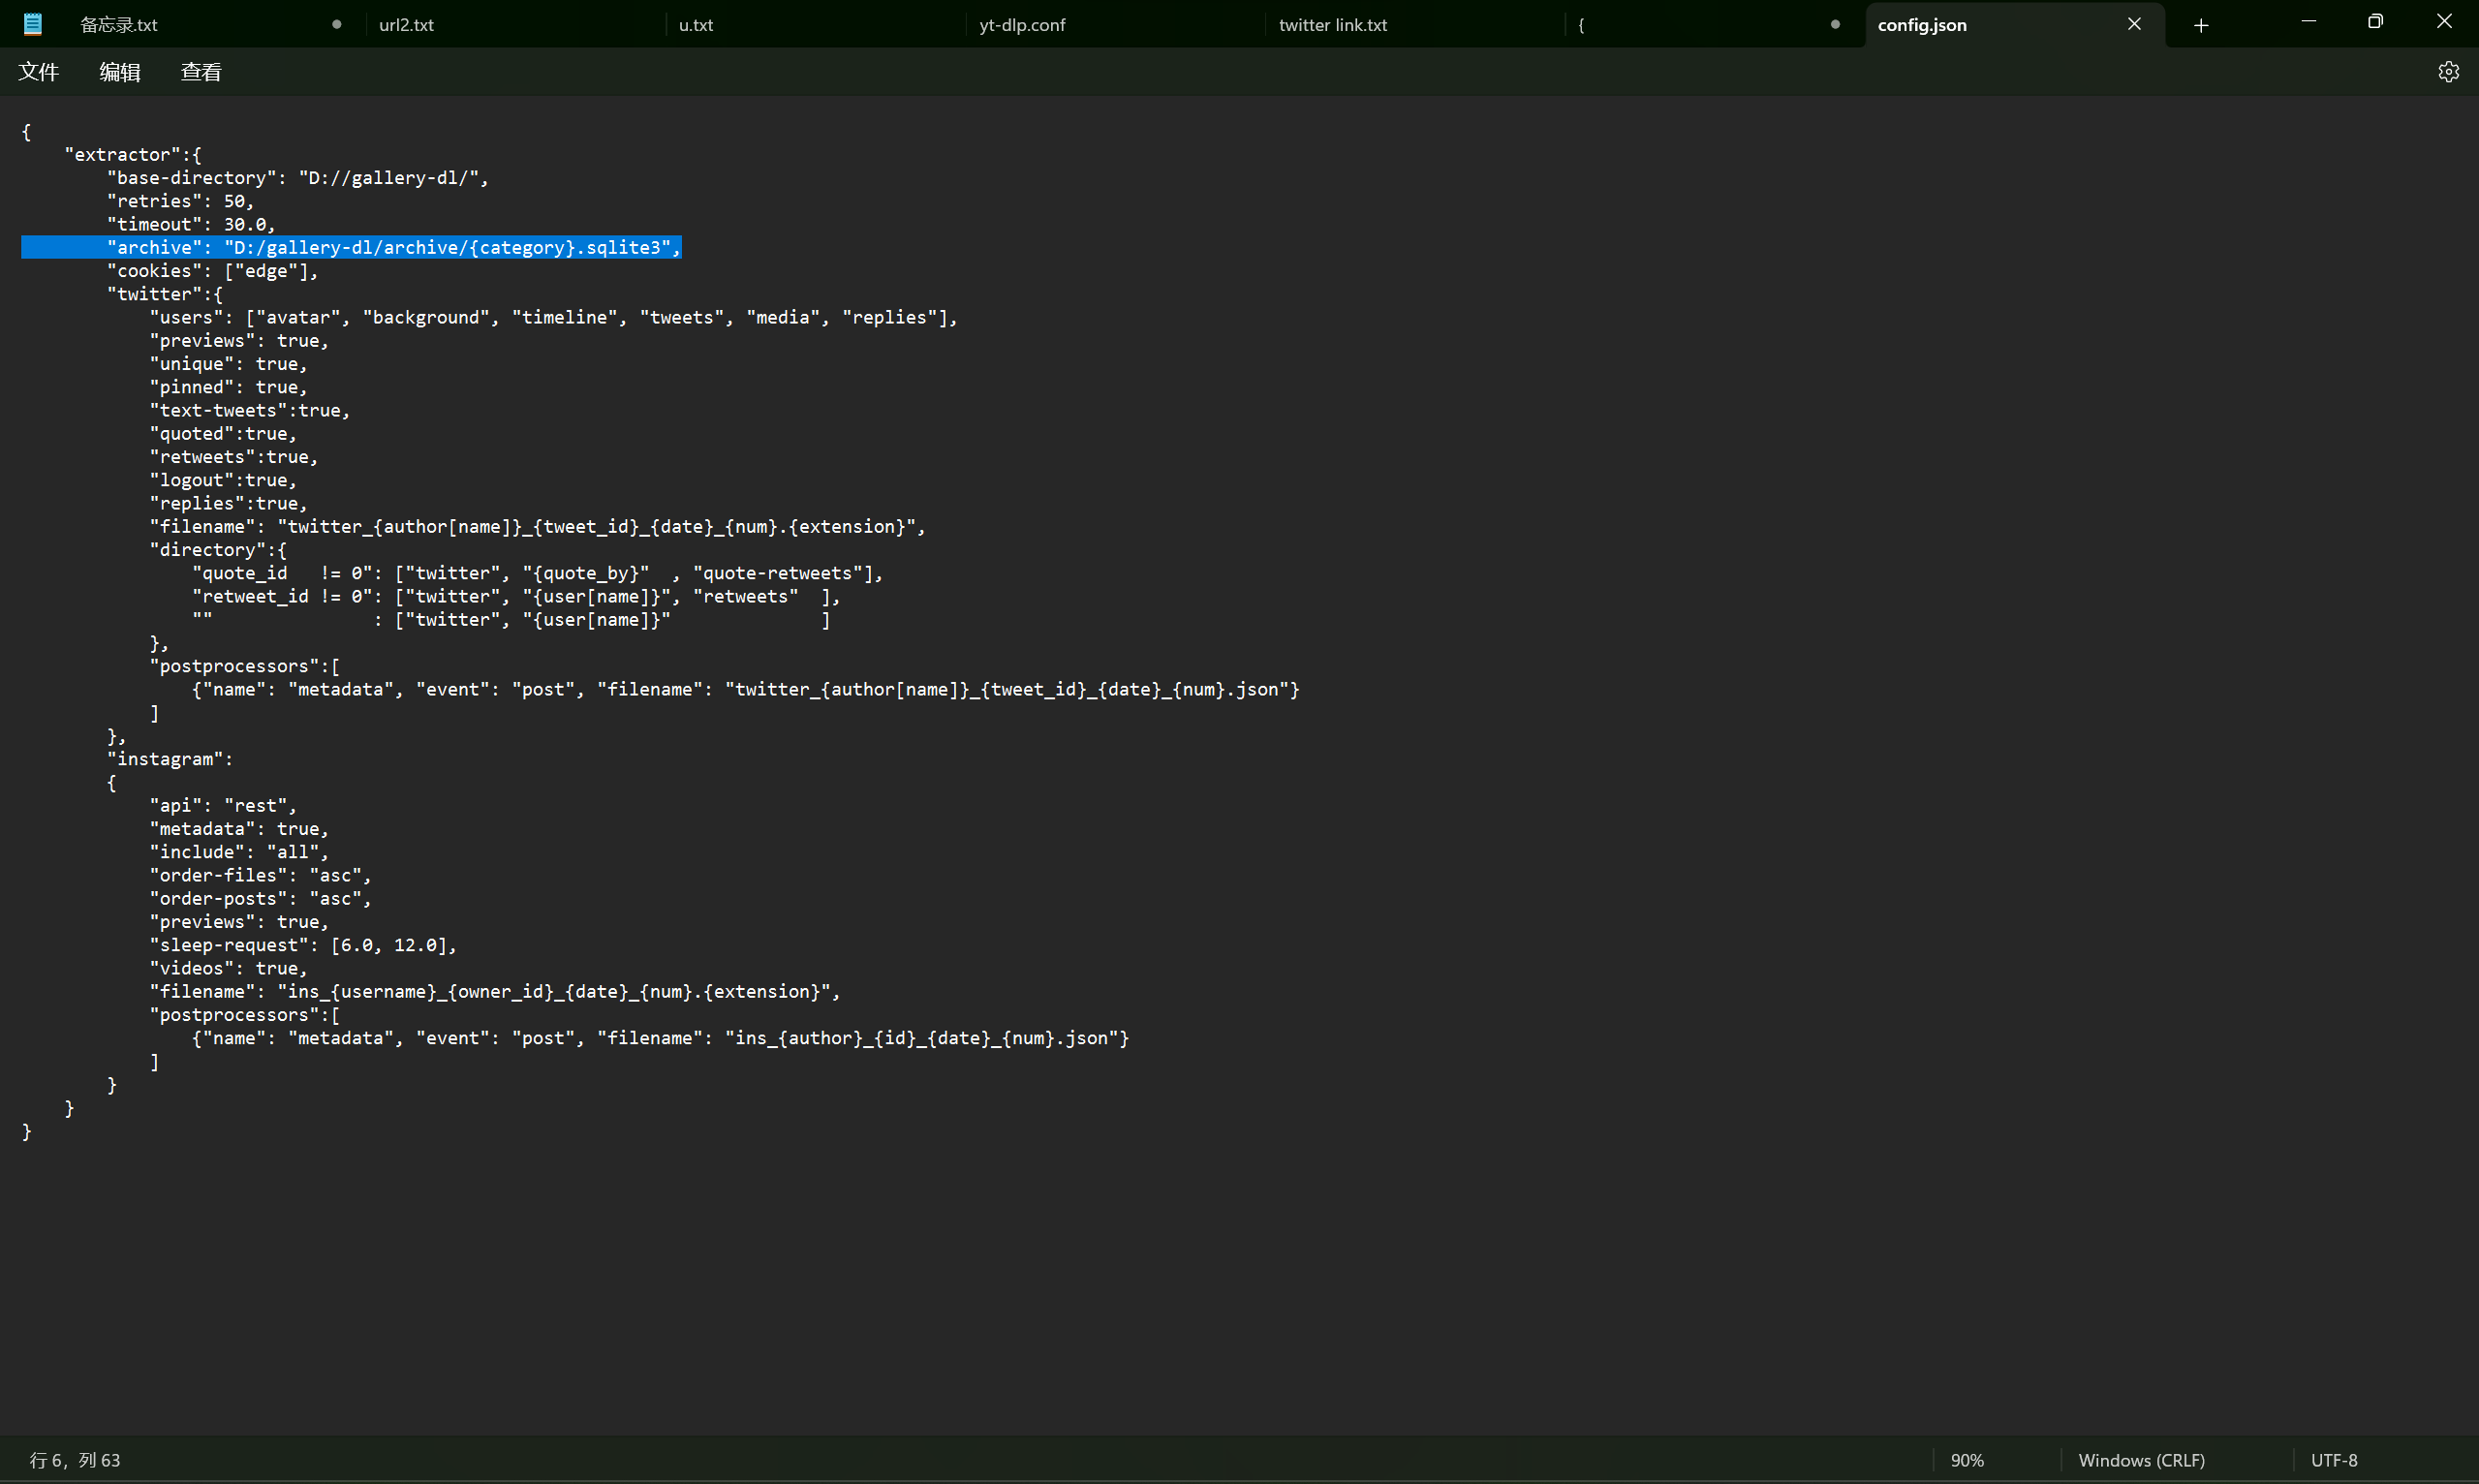Open the 文件 menu

coord(39,71)
